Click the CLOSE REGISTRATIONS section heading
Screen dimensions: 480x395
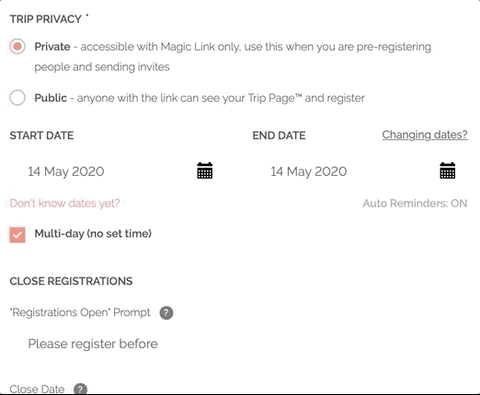tap(71, 281)
